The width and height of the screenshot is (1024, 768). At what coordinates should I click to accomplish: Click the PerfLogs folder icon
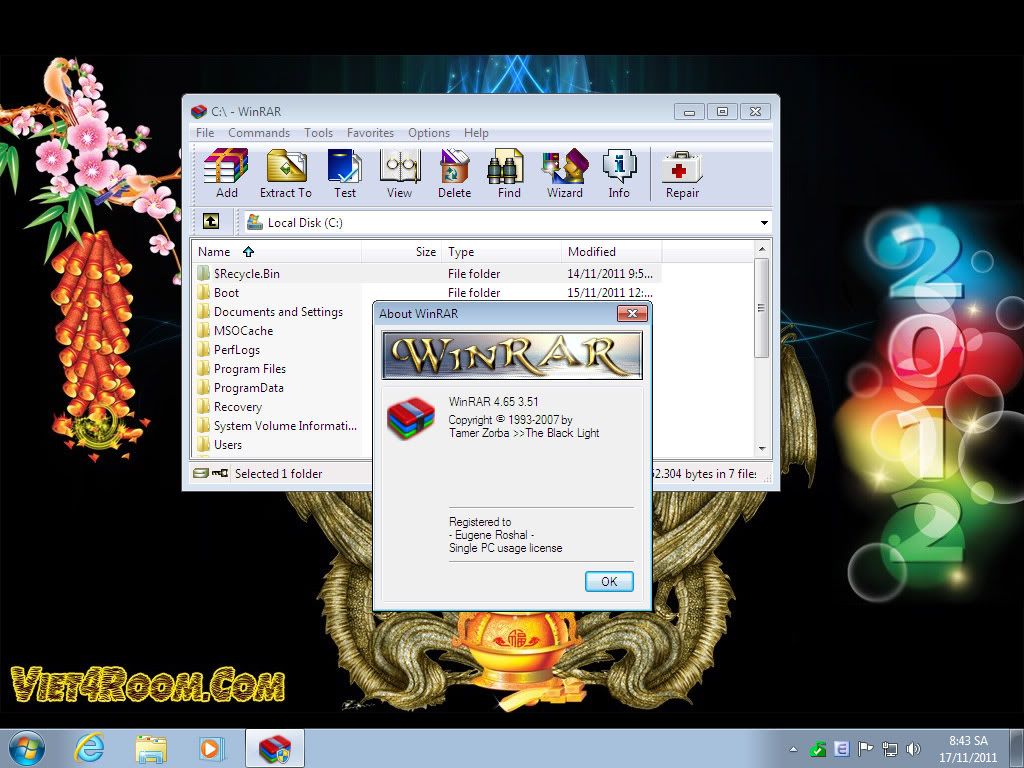(204, 349)
